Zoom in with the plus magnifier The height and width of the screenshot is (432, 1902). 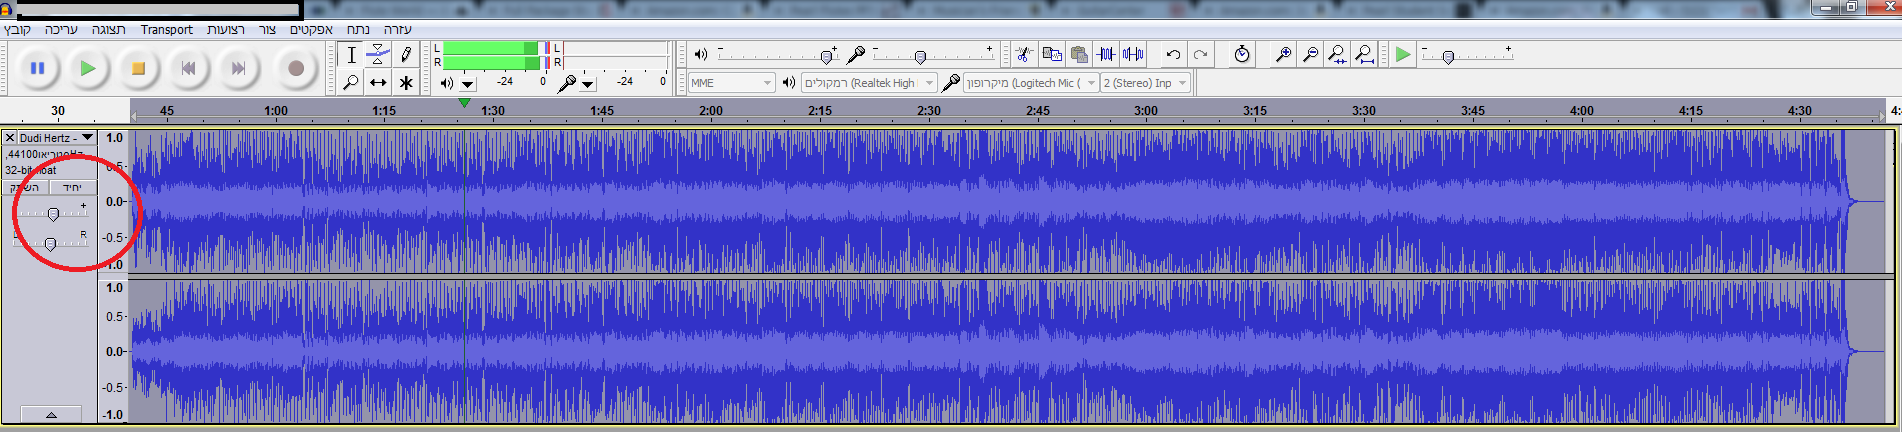click(x=1283, y=54)
